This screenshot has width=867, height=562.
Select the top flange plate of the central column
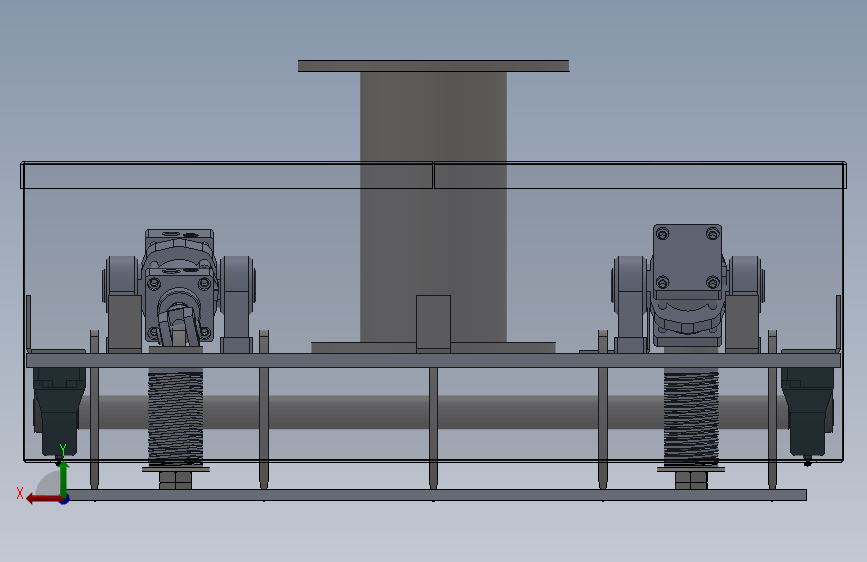click(434, 66)
